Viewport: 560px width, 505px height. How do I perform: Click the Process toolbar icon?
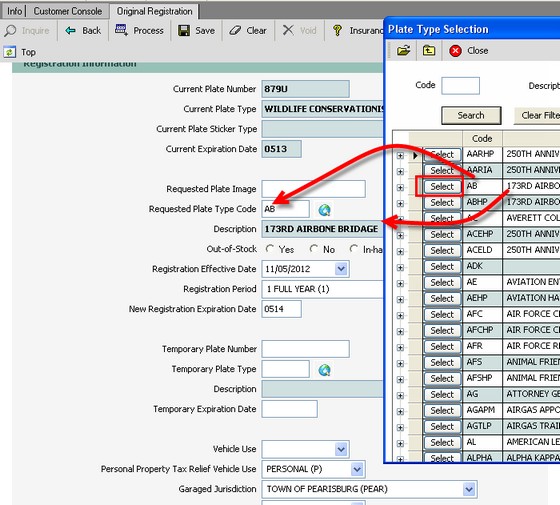pos(121,30)
